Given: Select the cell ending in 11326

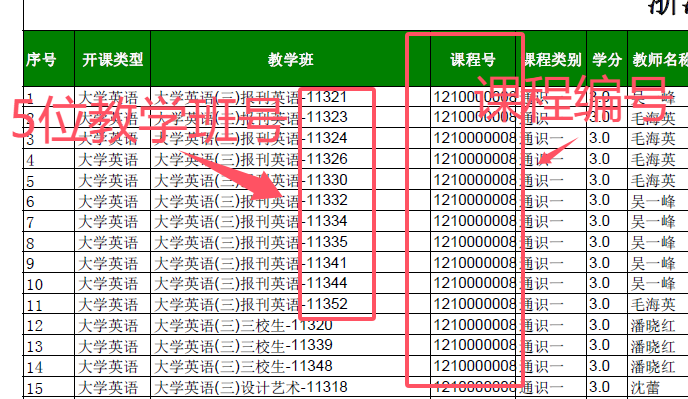Looking at the screenshot, I should coord(290,159).
